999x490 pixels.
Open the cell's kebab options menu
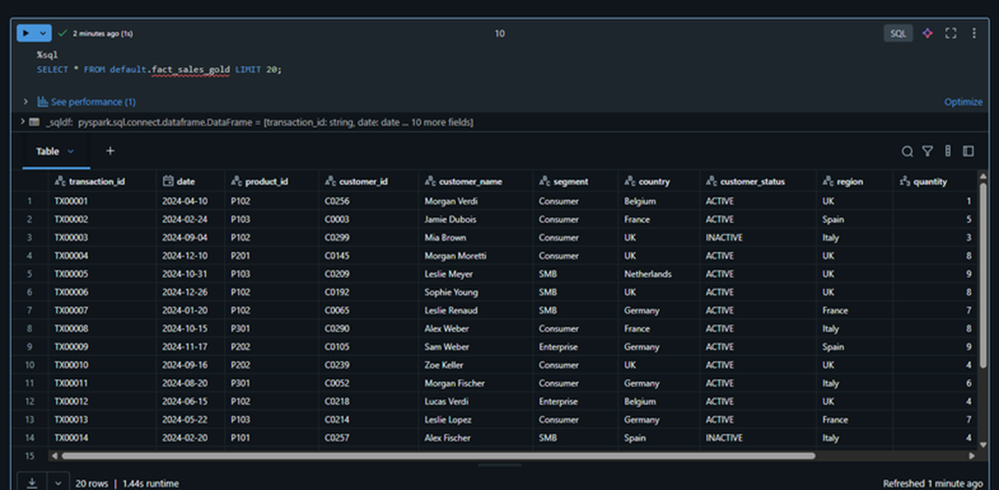pos(974,33)
